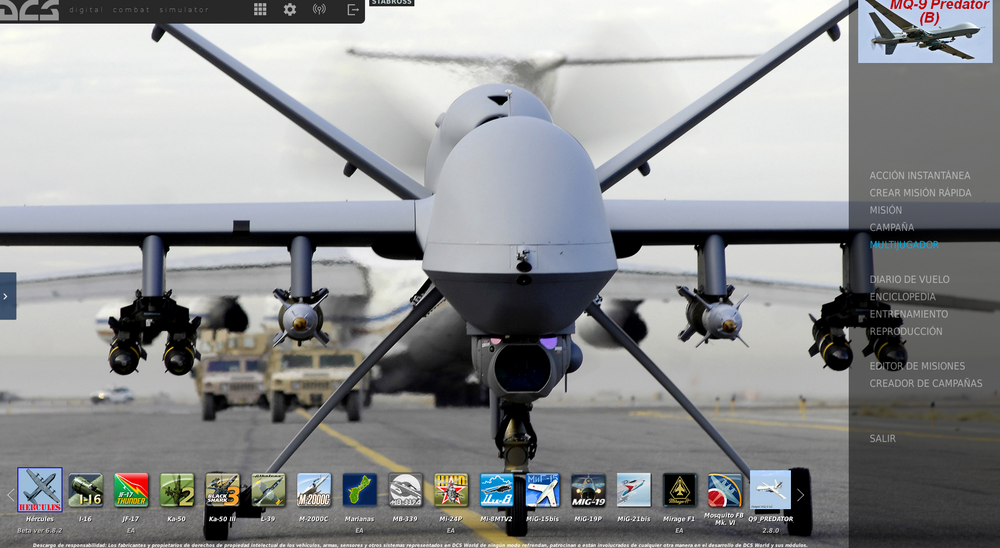Select the L-39 module icon
1000x548 pixels.
(268, 490)
